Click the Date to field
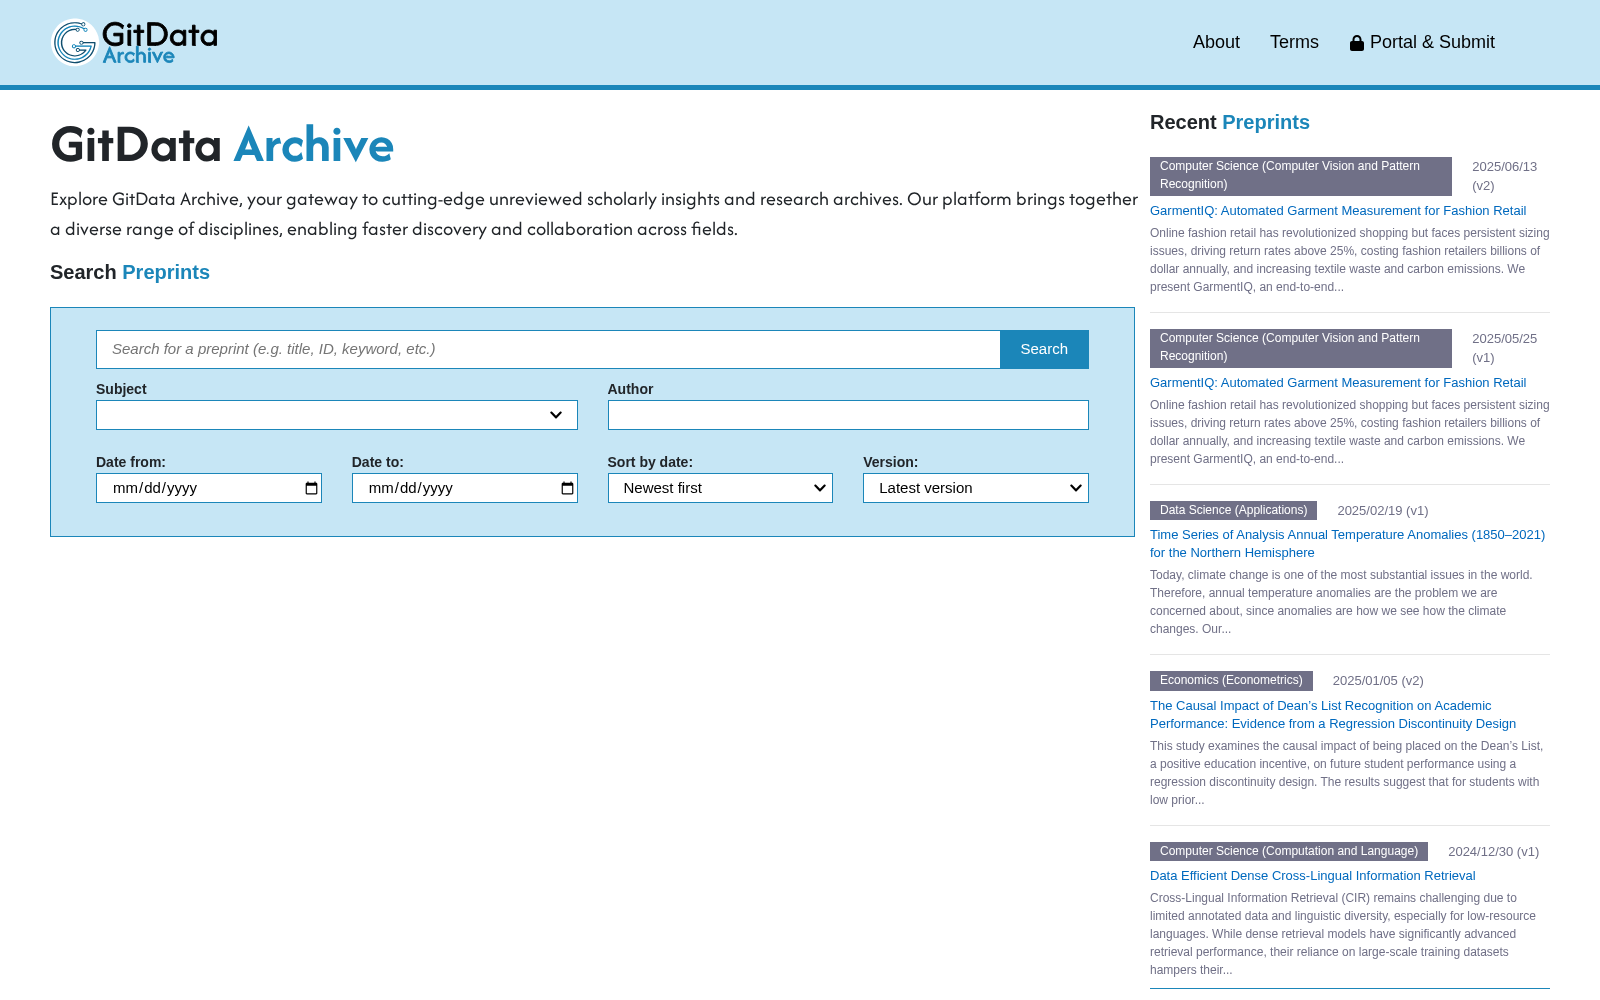 coord(465,488)
